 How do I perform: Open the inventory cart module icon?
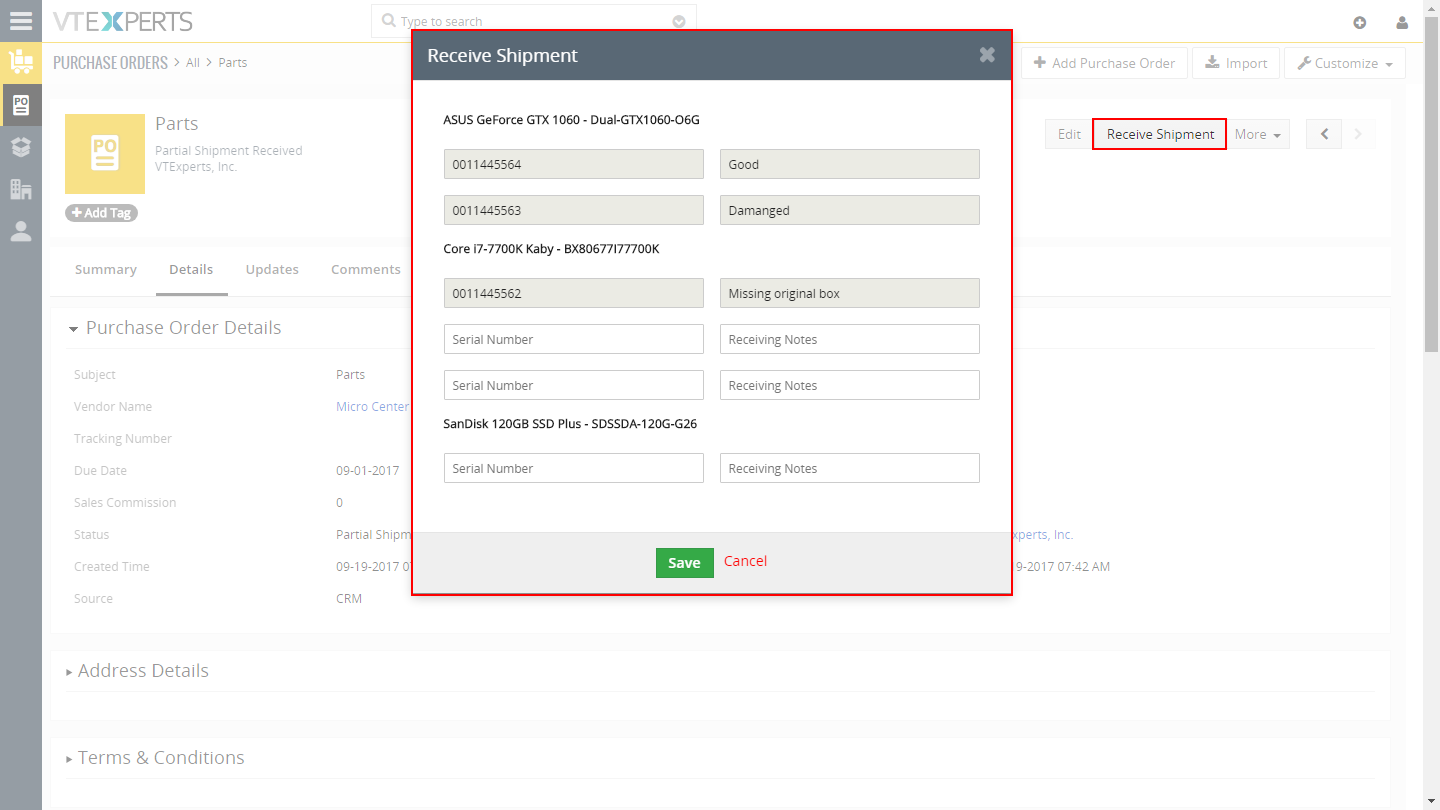coord(21,62)
